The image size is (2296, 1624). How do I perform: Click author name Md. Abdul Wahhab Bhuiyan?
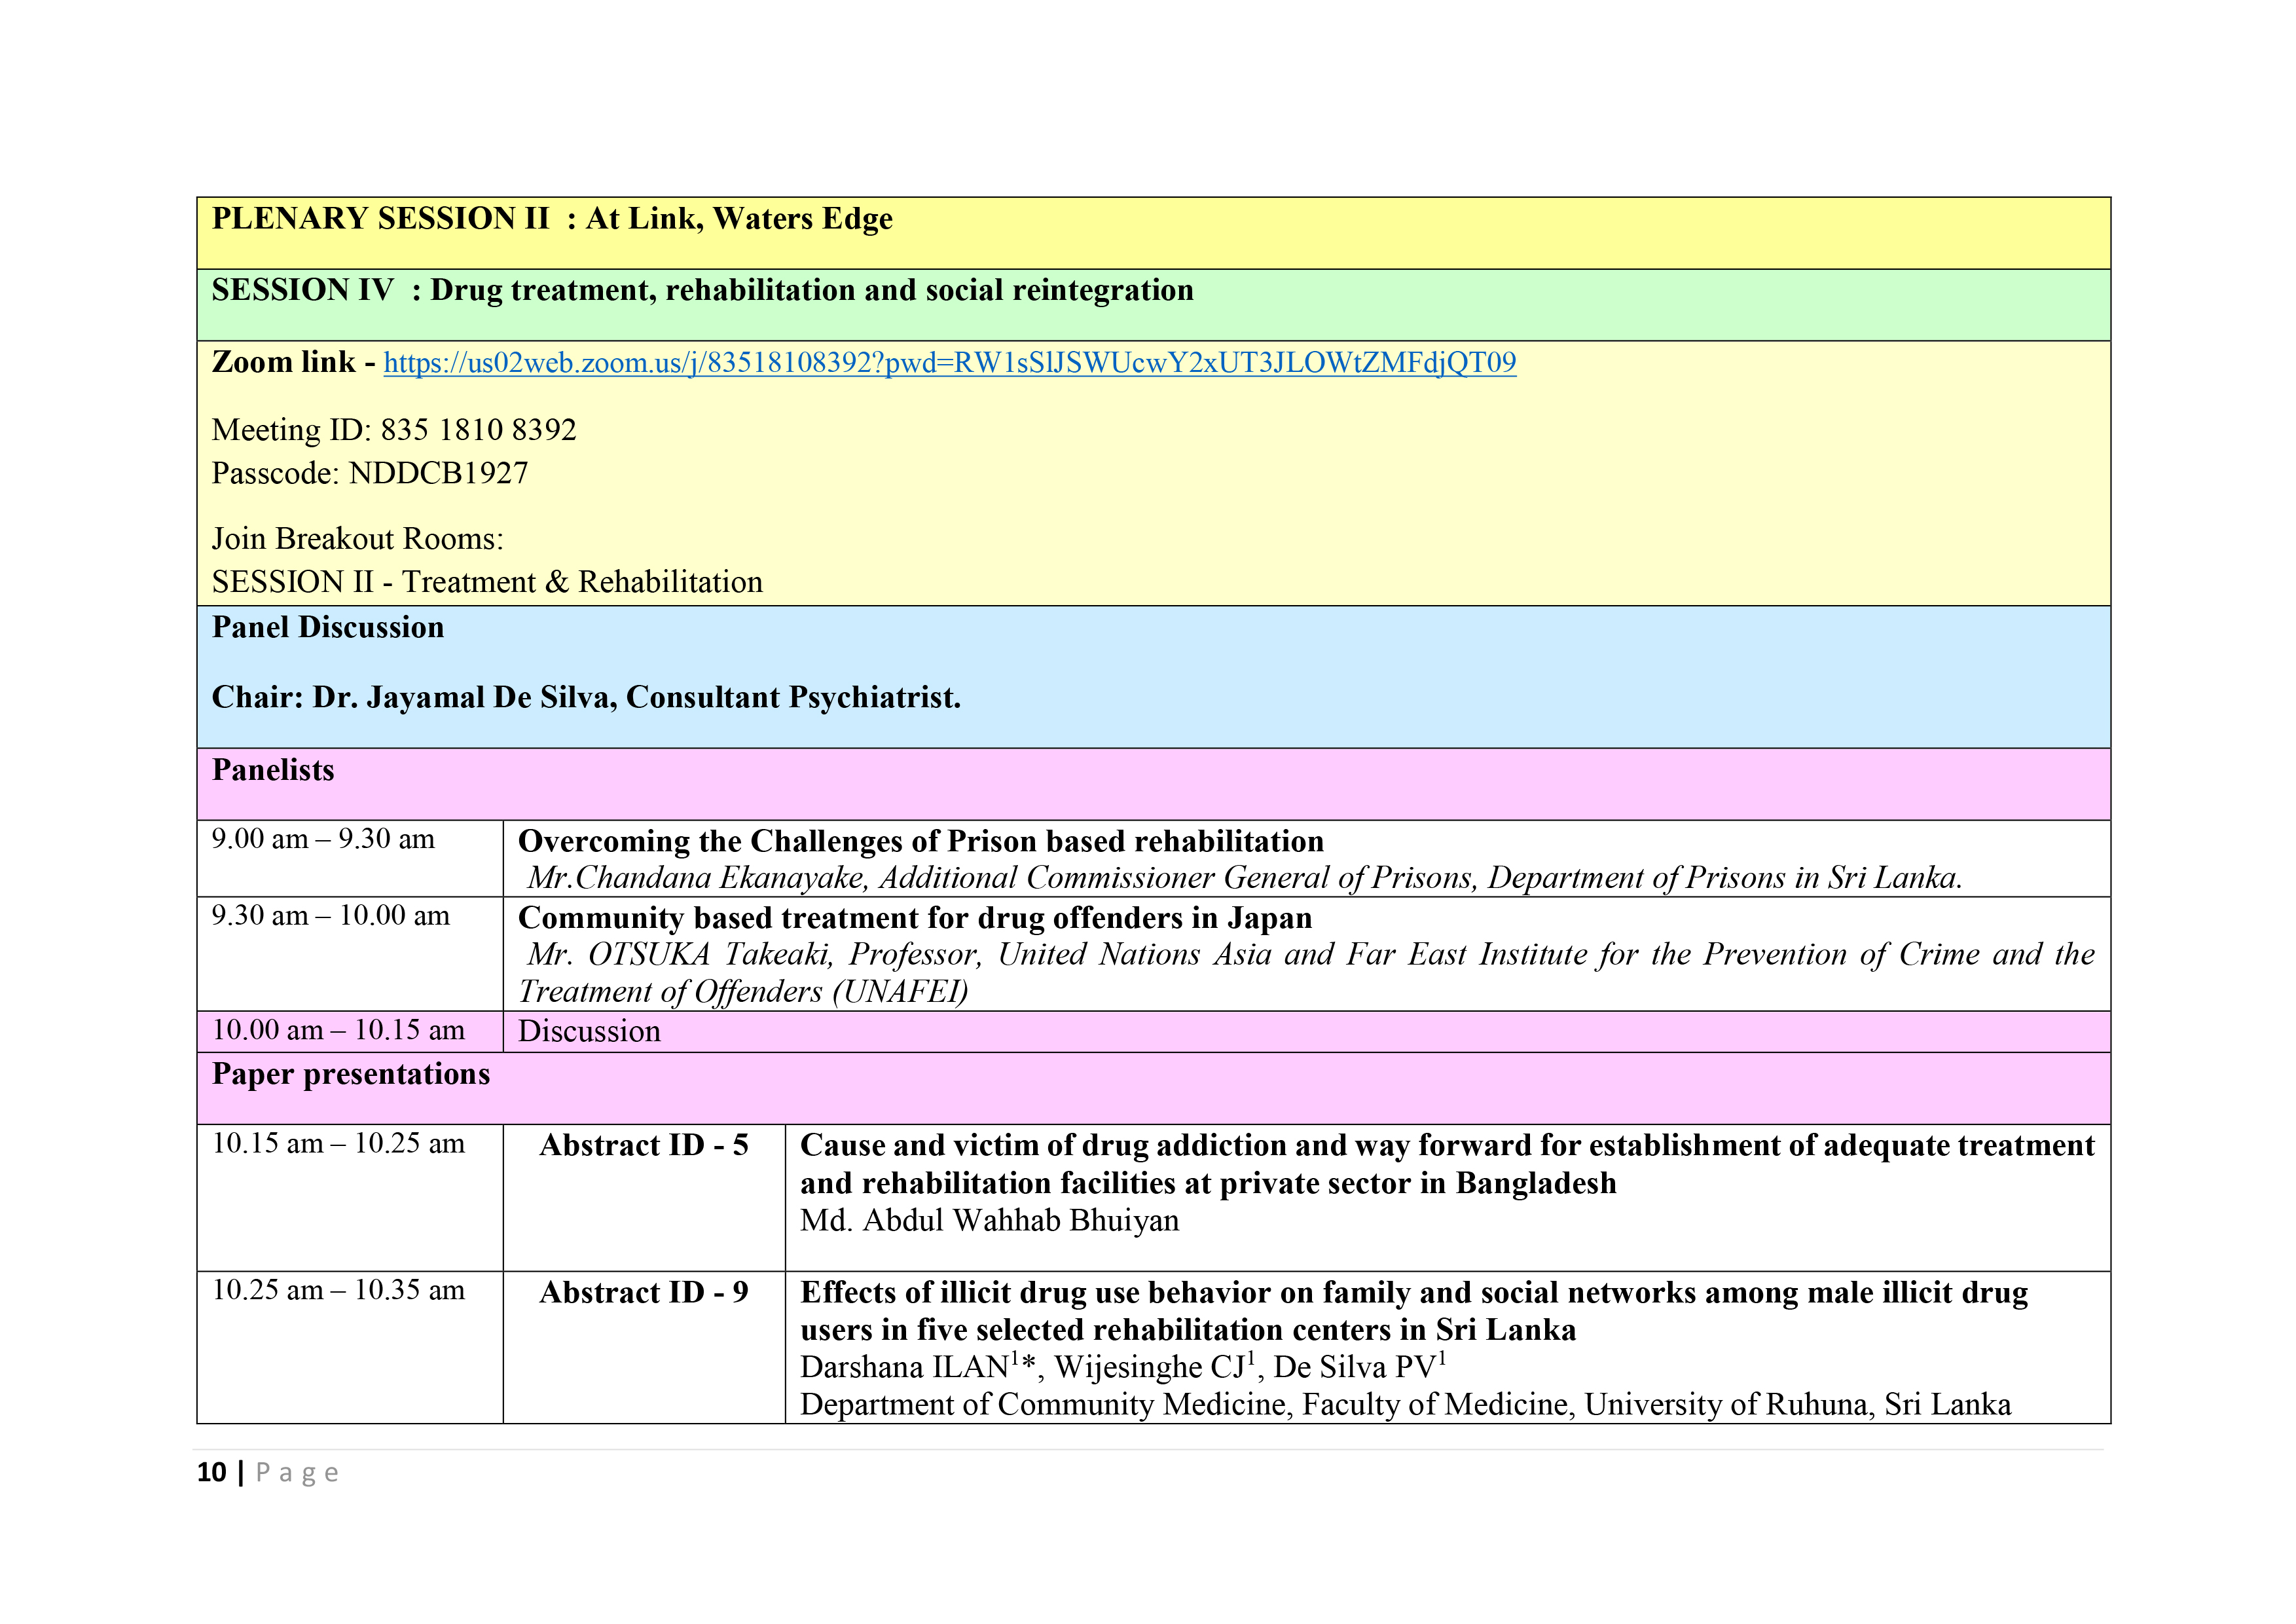tap(989, 1221)
